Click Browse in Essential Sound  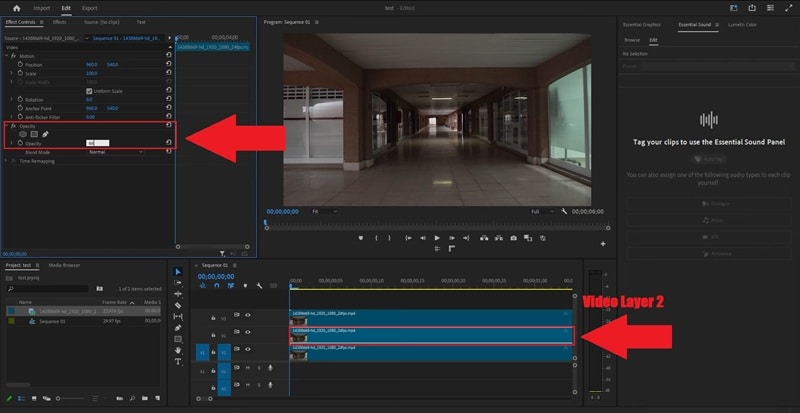point(632,40)
